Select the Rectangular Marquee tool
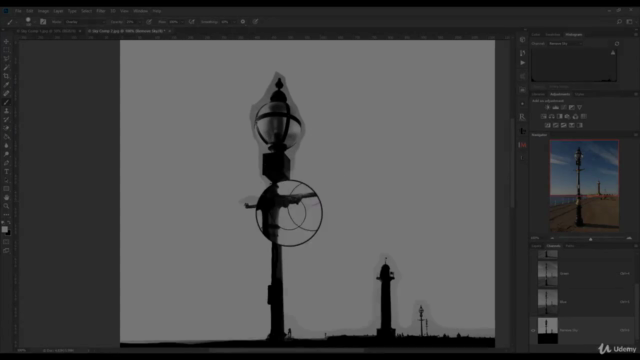The width and height of the screenshot is (640, 360). click(6, 50)
